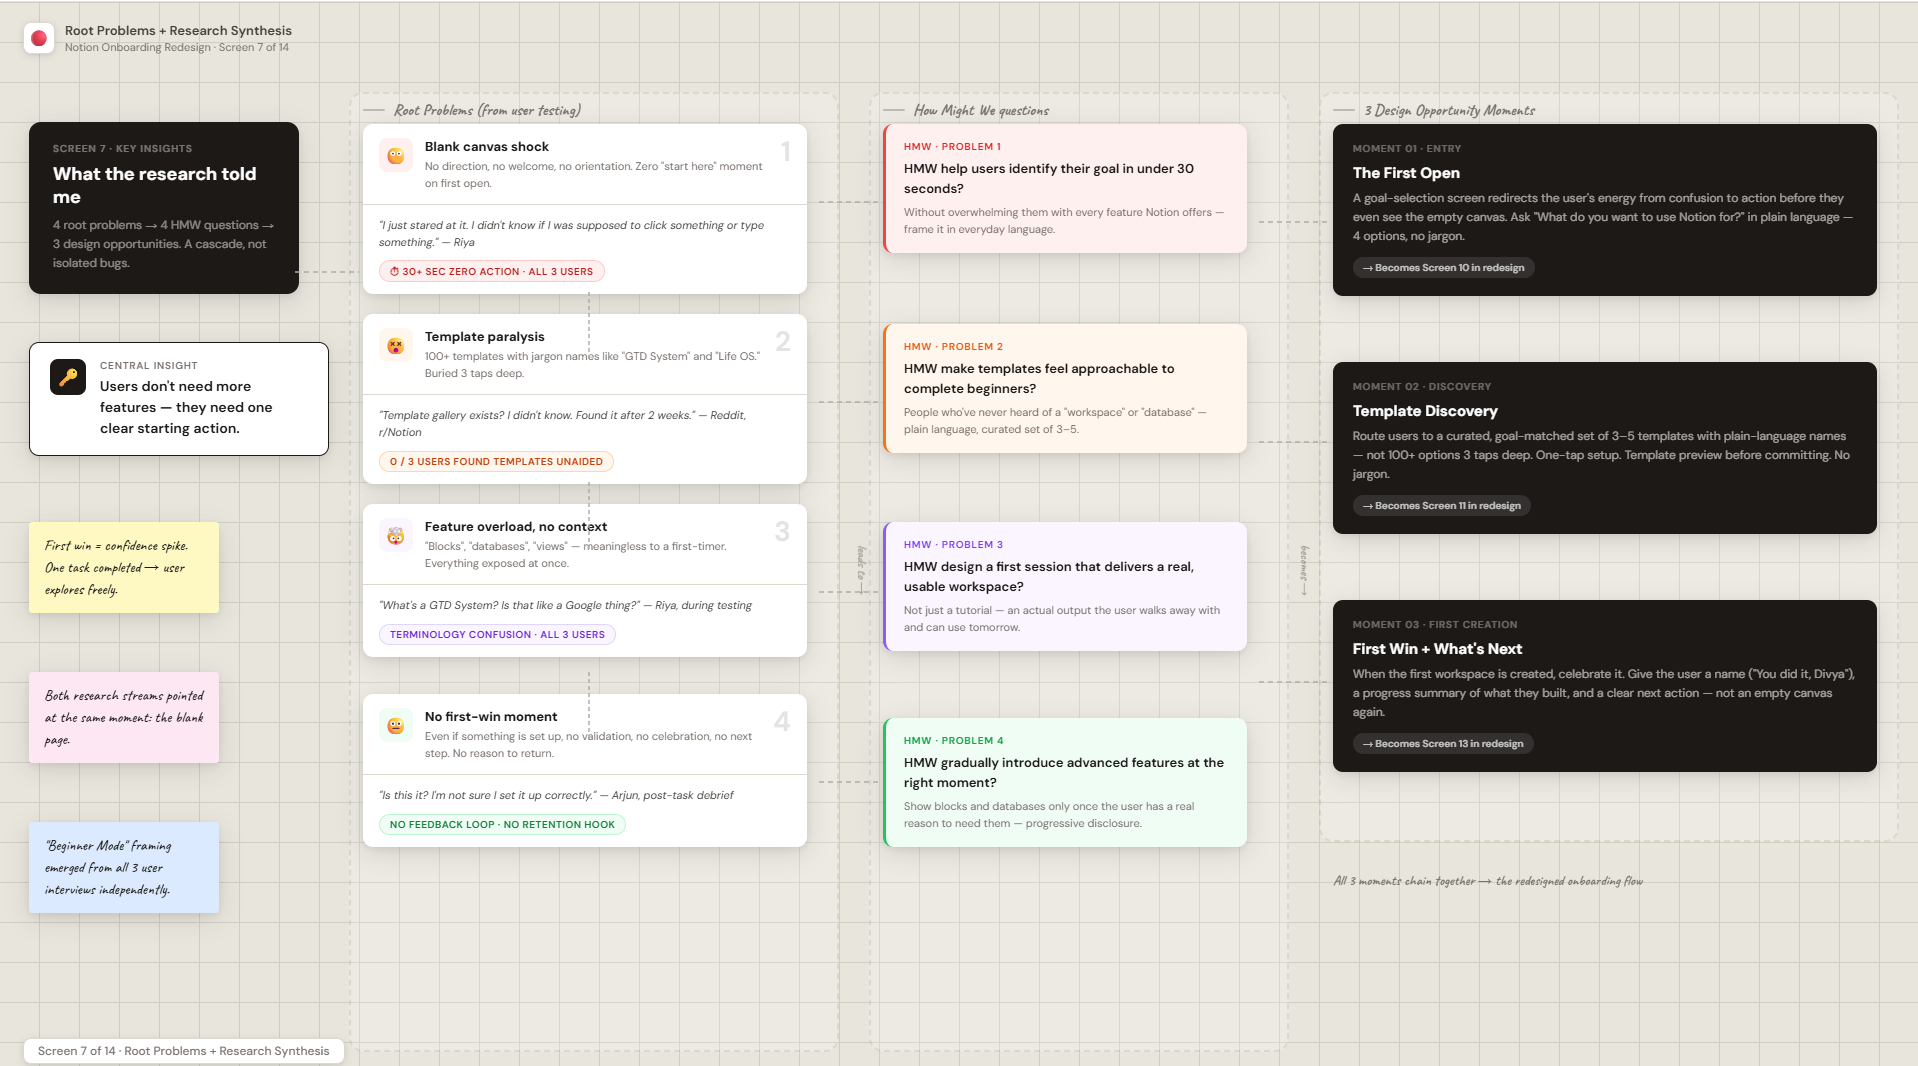Click 'Root Problems + Research Synthesis' header title
The height and width of the screenshot is (1066, 1918).
click(x=178, y=31)
